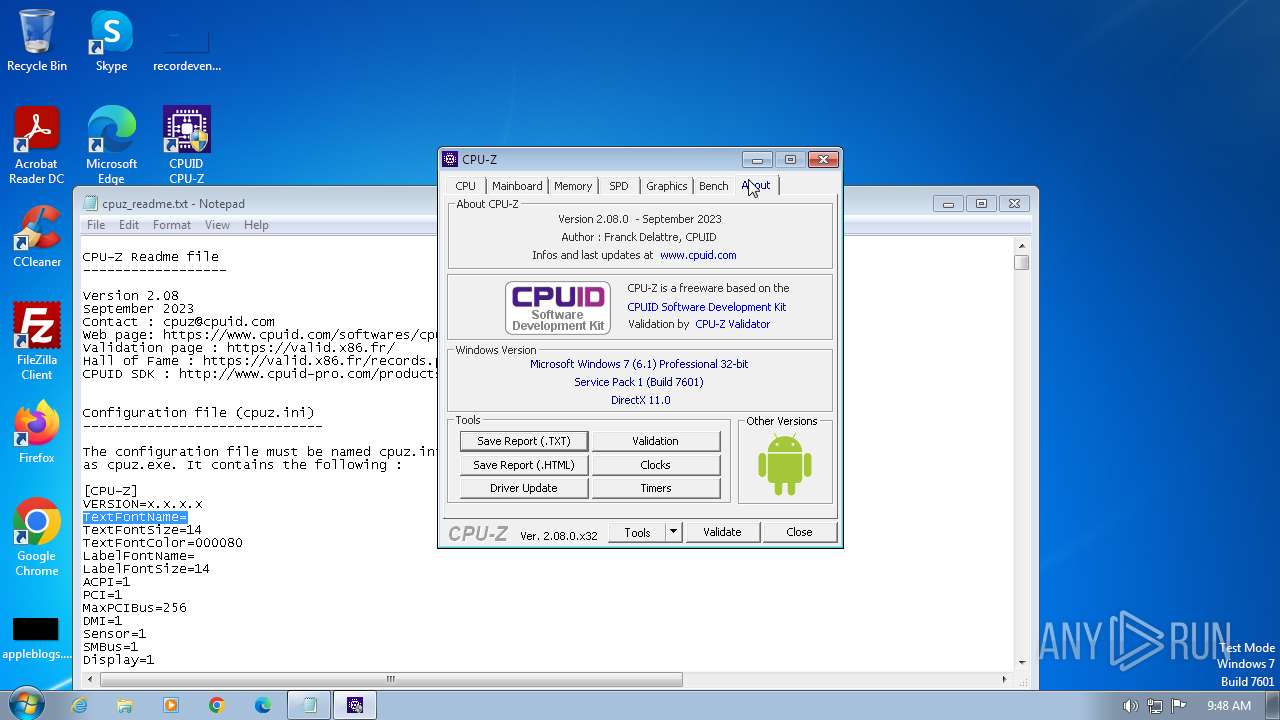Open Internet Explorer from the taskbar
The height and width of the screenshot is (720, 1280).
pos(79,705)
